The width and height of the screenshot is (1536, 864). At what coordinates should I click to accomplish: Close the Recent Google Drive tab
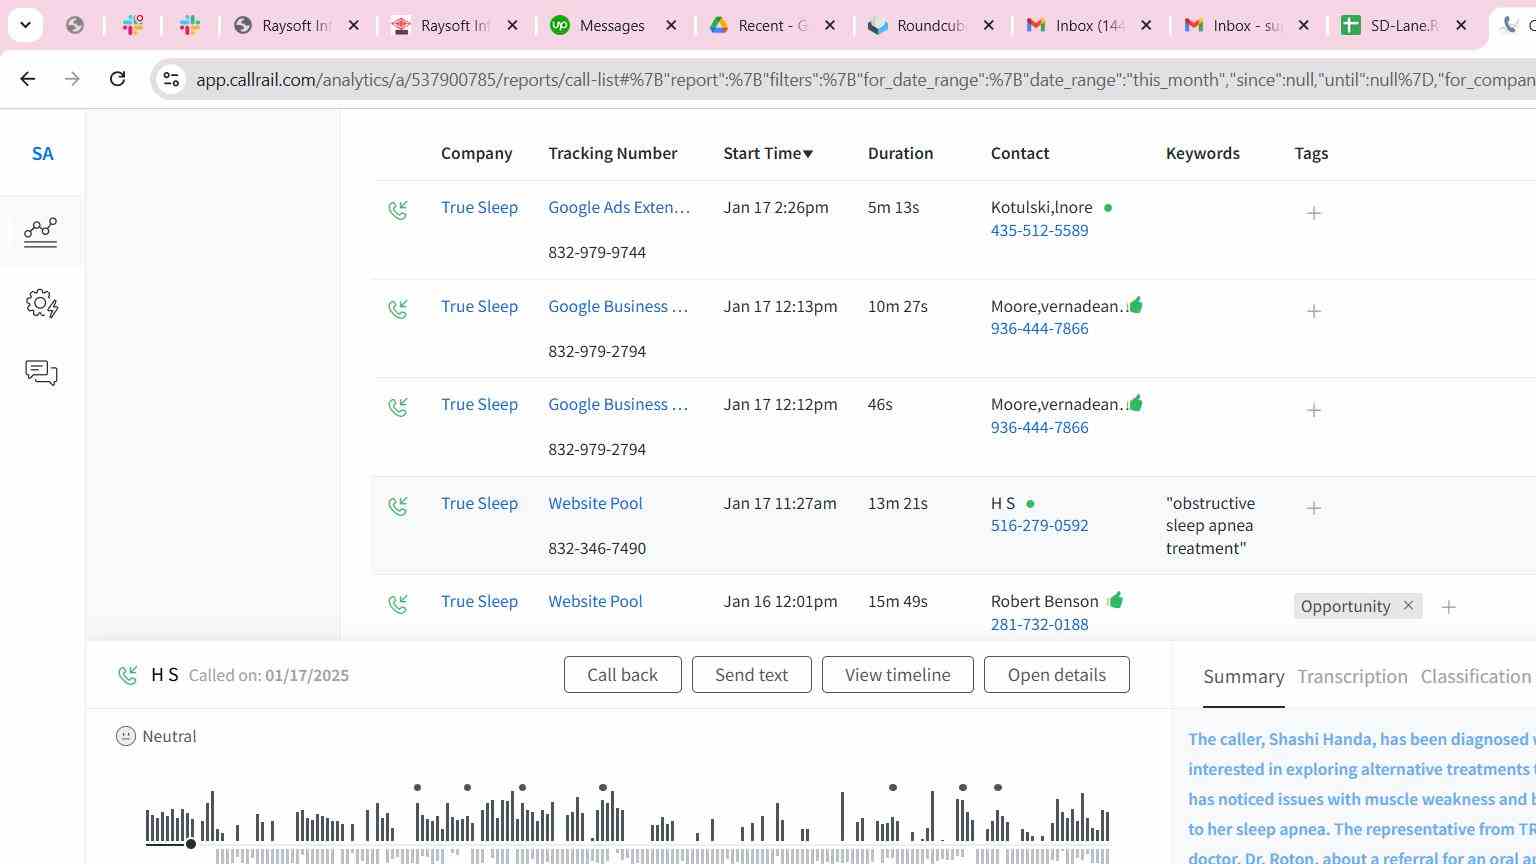[830, 25]
